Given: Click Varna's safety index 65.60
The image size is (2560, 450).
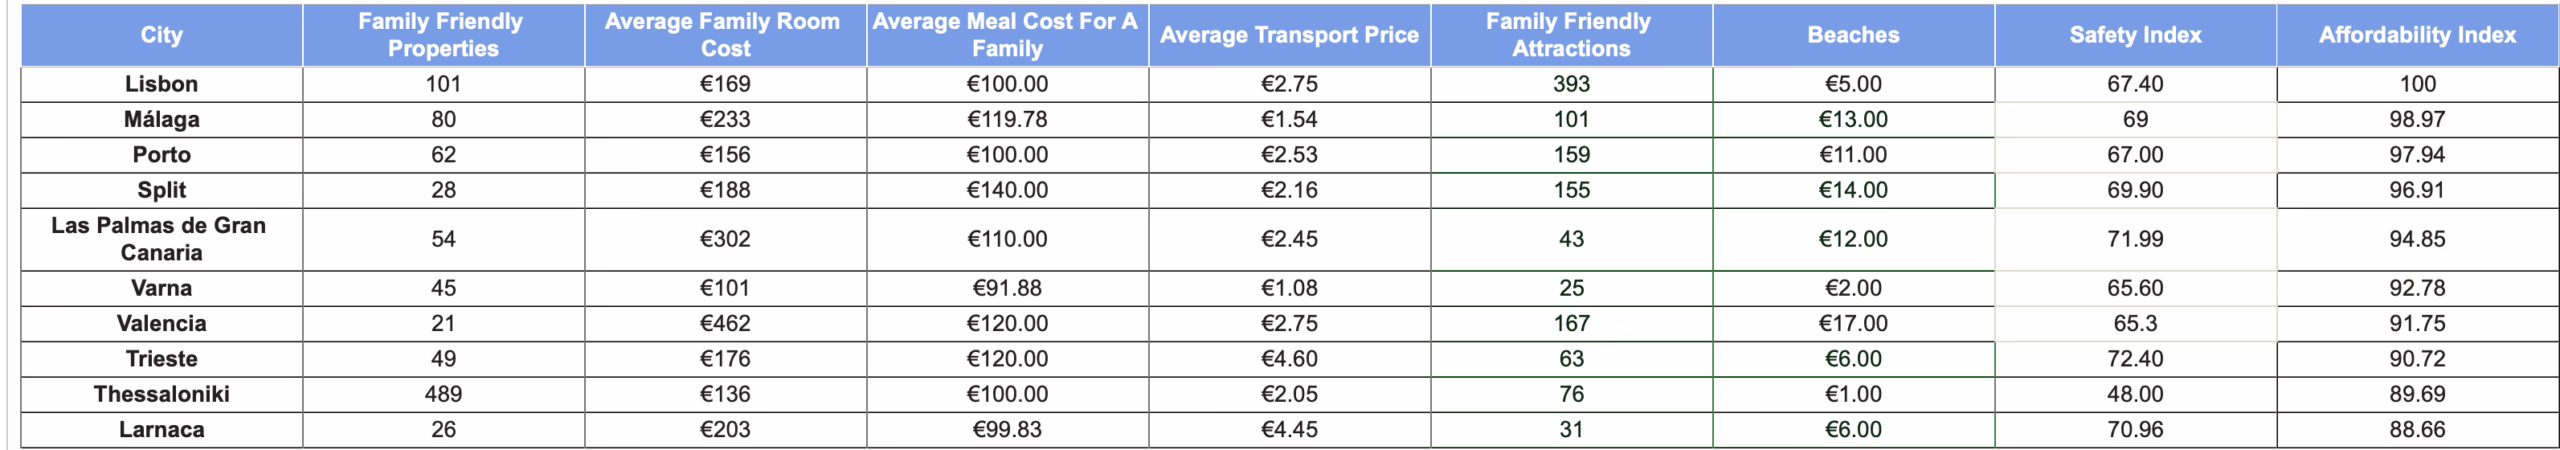Looking at the screenshot, I should click(x=2135, y=288).
